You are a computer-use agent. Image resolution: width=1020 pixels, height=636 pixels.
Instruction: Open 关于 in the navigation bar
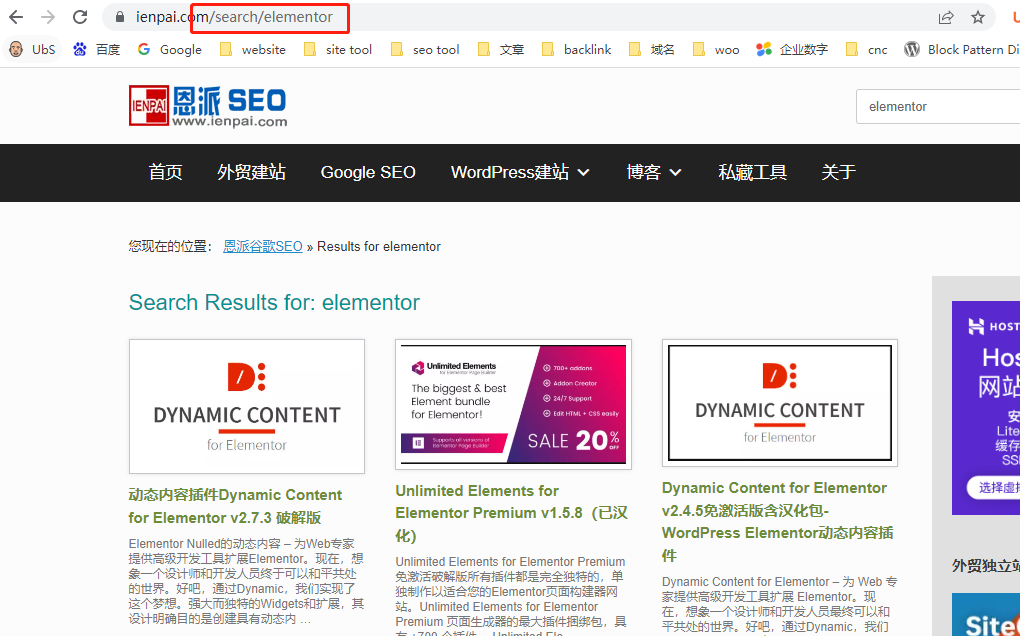(838, 172)
